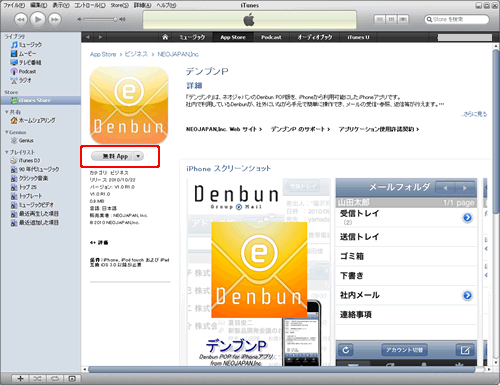Switch to grid view button
Screen dimensions: 500x385
(391, 19)
